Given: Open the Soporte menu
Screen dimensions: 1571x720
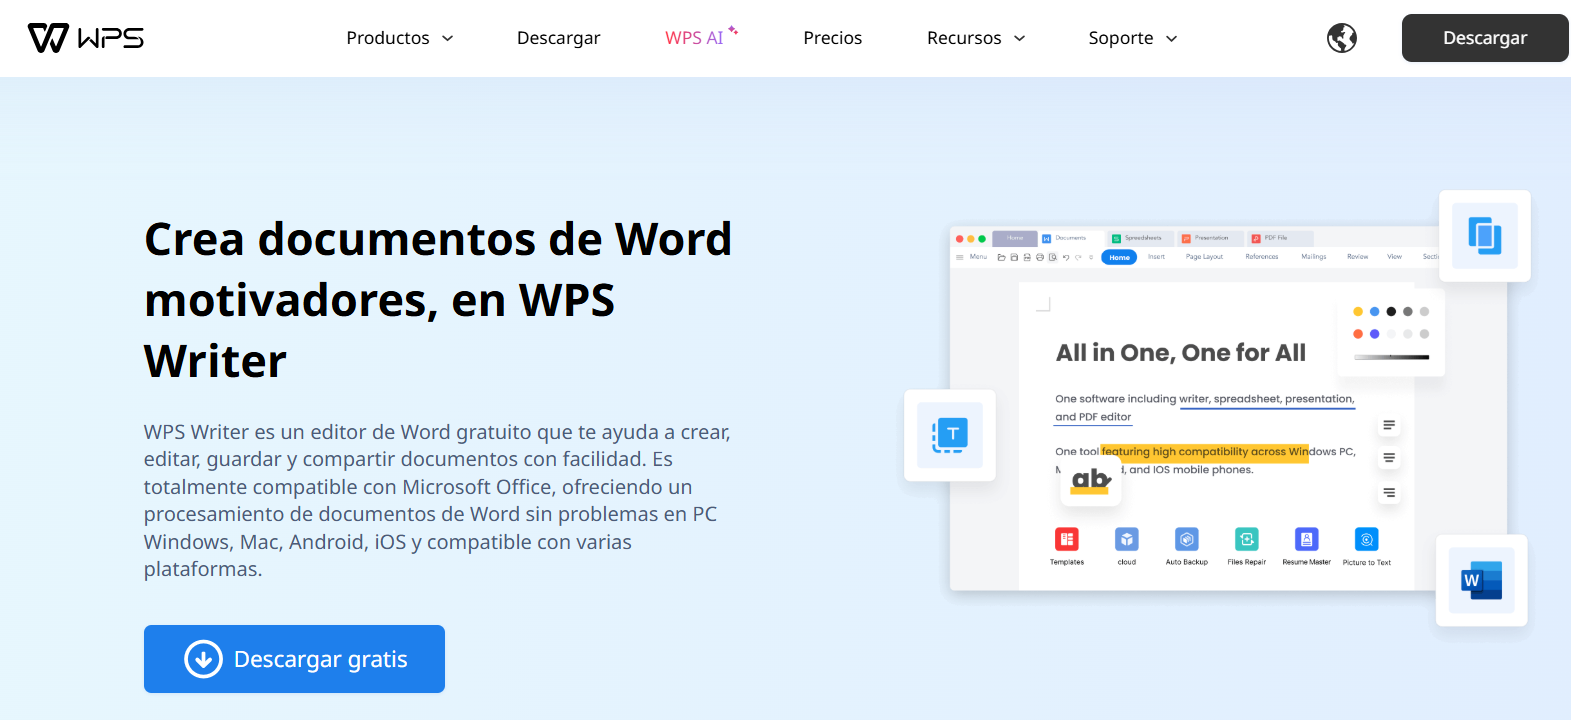Looking at the screenshot, I should point(1121,38).
